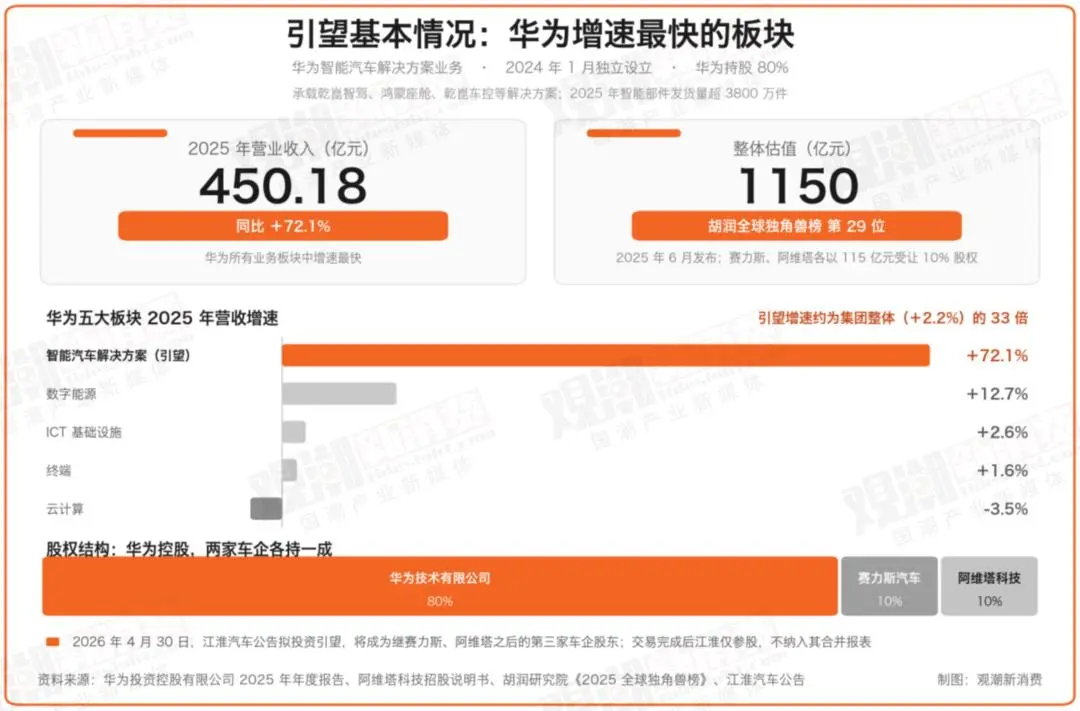Select the orange 引望 +72.1% bar
Viewport: 1080px width, 711px height.
point(606,356)
